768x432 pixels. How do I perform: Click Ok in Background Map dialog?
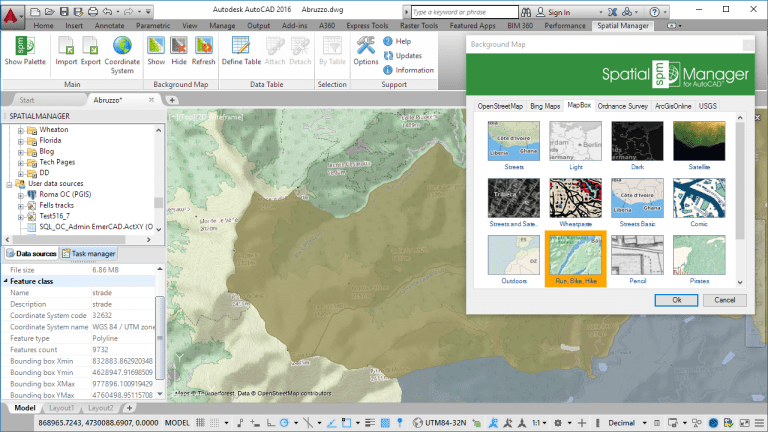coord(676,300)
